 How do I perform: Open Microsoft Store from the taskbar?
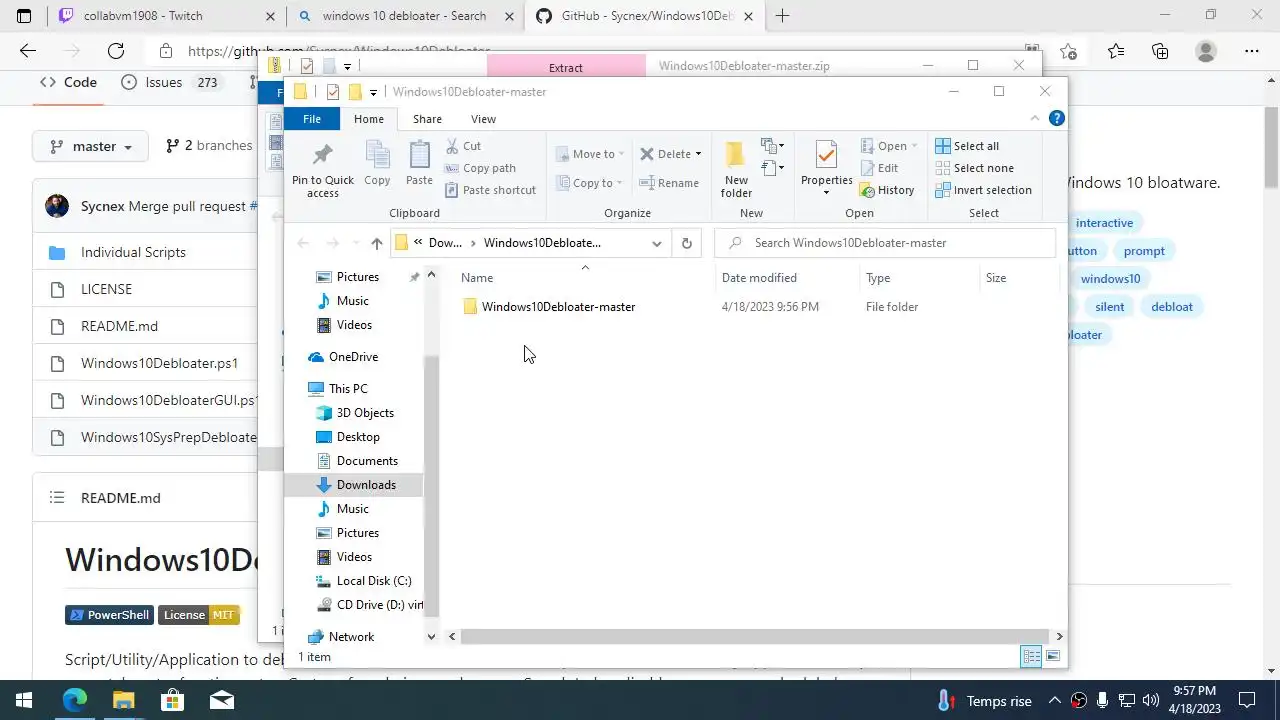pos(173,700)
